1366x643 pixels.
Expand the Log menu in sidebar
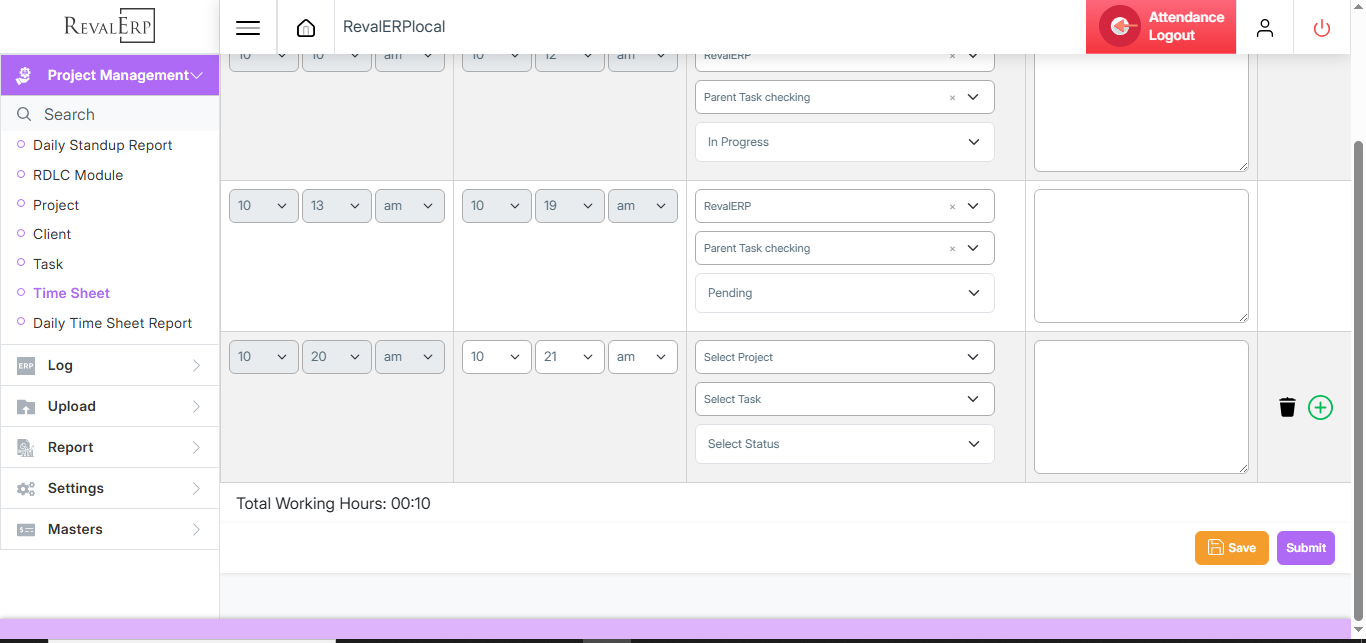point(110,365)
